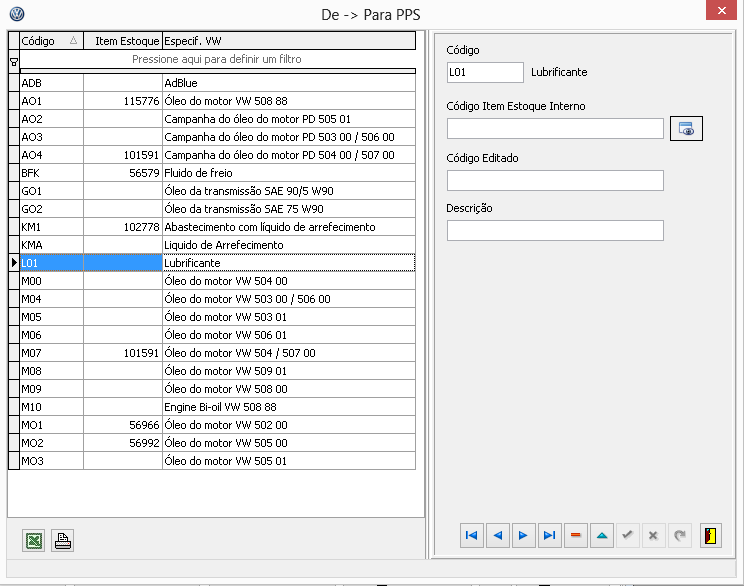Viewport: 744px width, 586px height.
Task: Open the stock item lookup button
Action: tap(686, 128)
